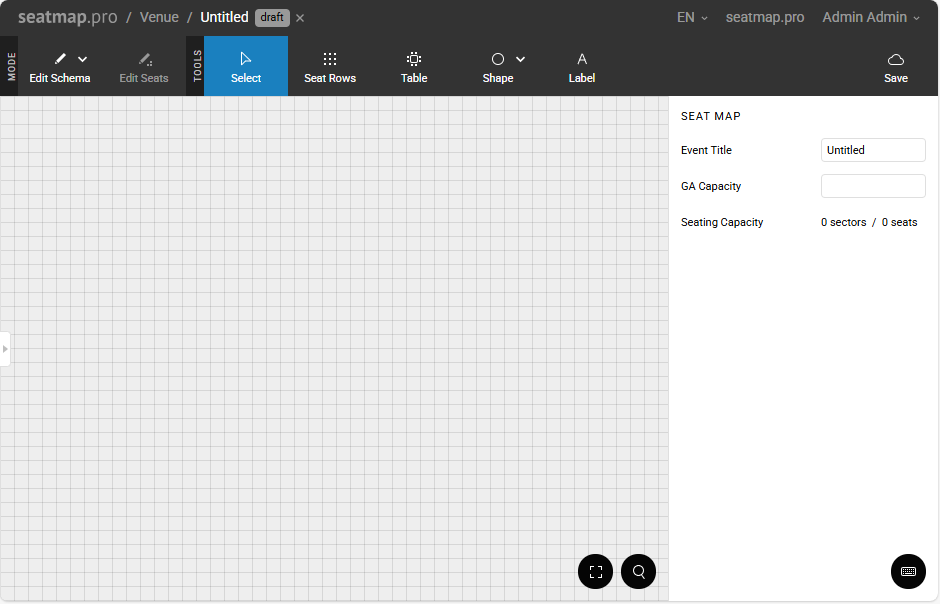Open the canvas search magnifier button
This screenshot has width=940, height=604.
click(638, 572)
